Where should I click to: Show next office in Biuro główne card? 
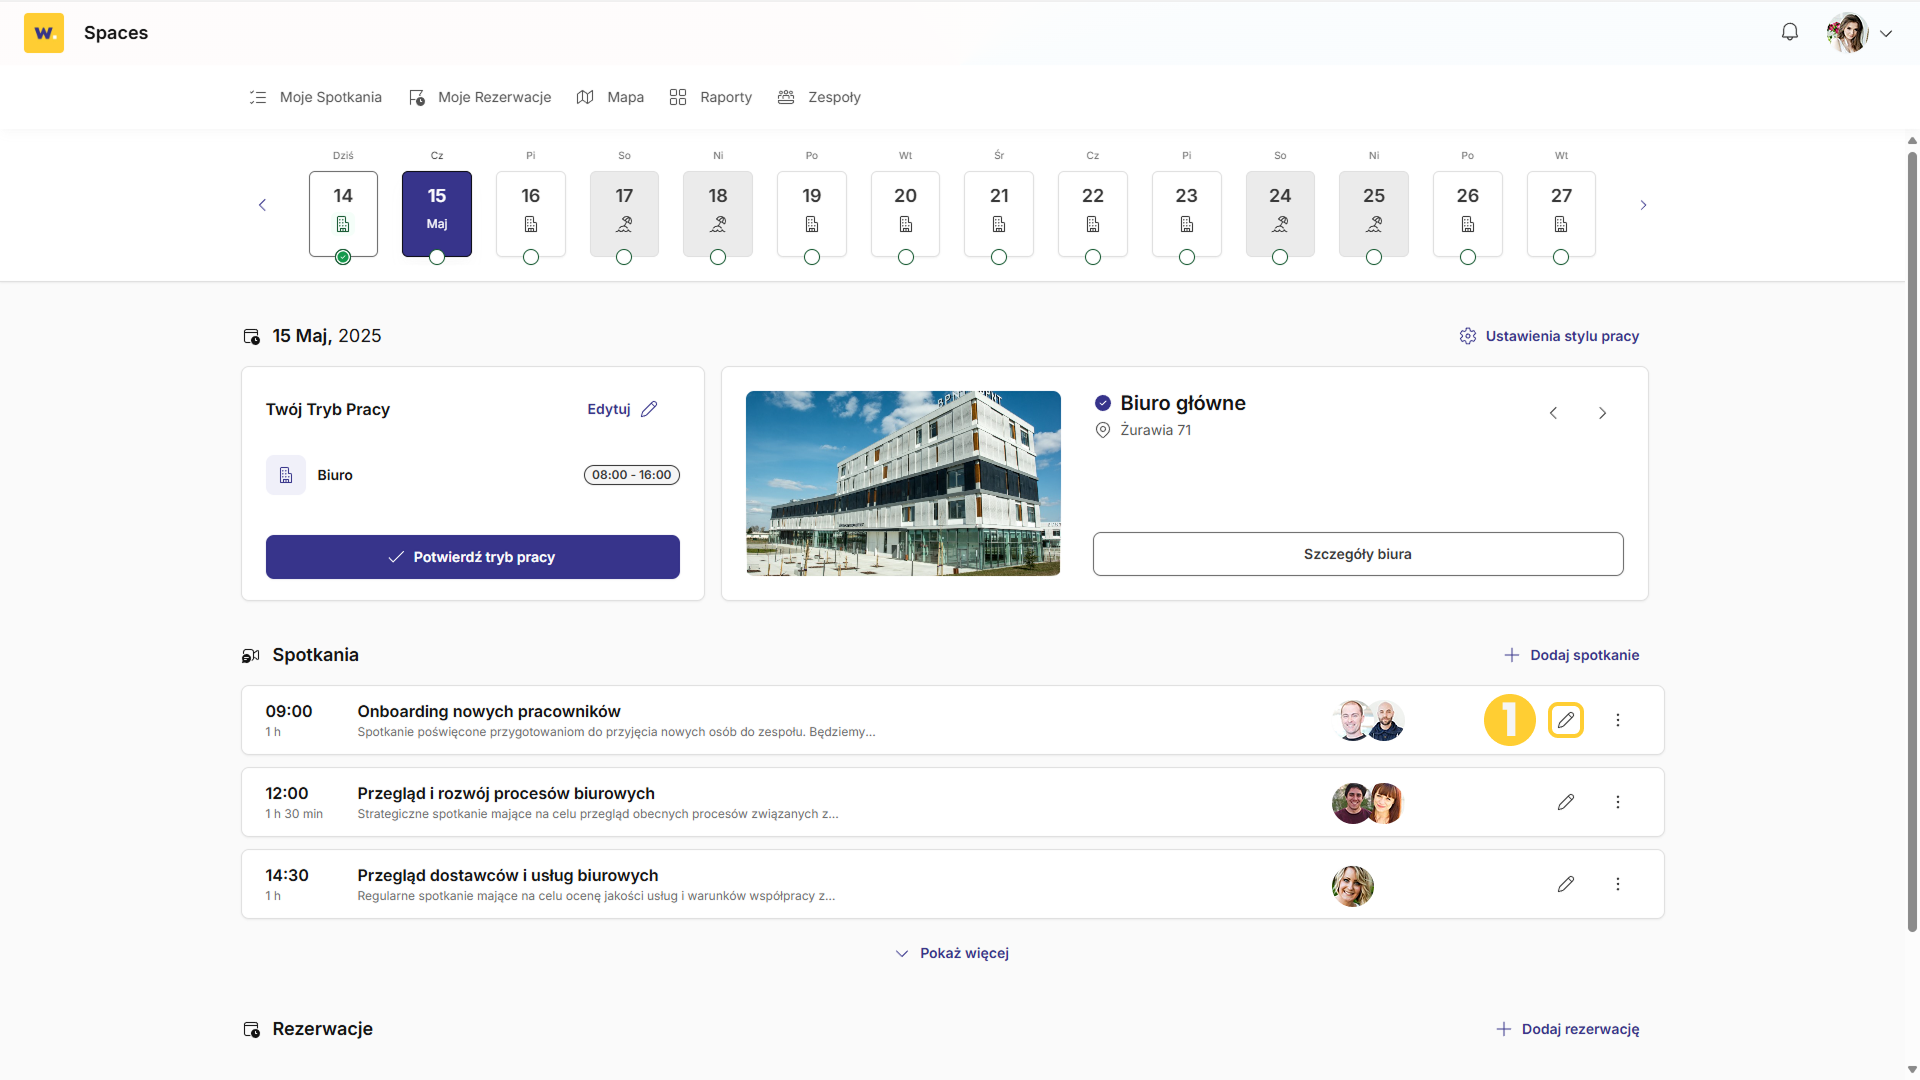point(1603,413)
